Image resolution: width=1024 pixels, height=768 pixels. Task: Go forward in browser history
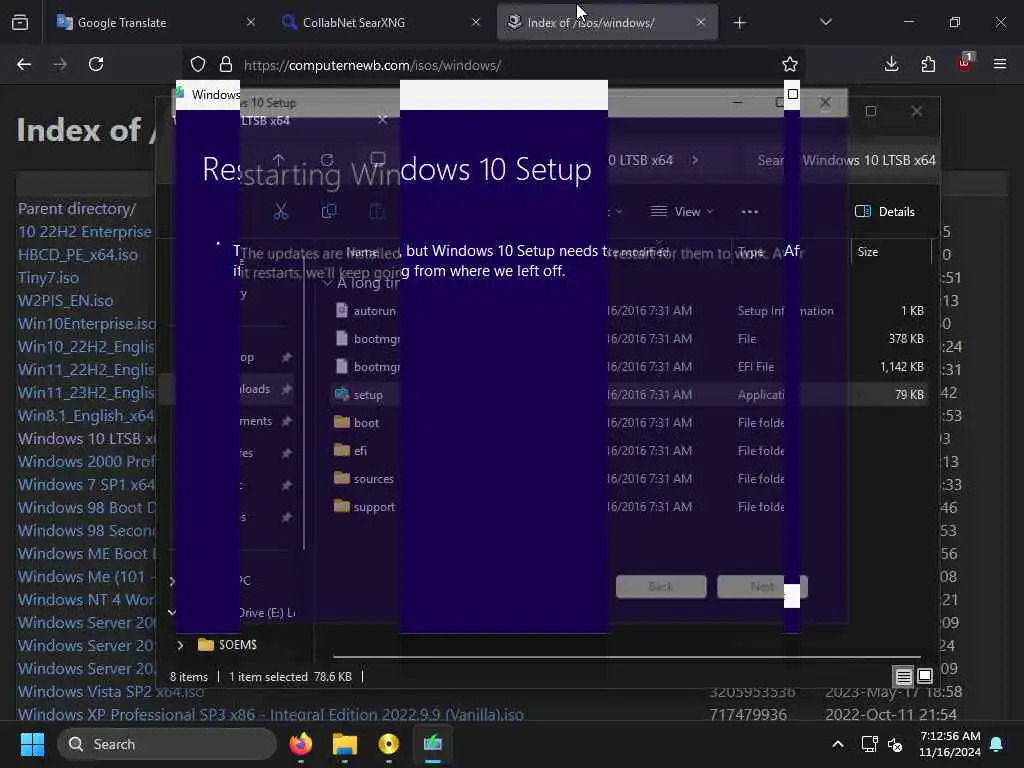pos(60,64)
